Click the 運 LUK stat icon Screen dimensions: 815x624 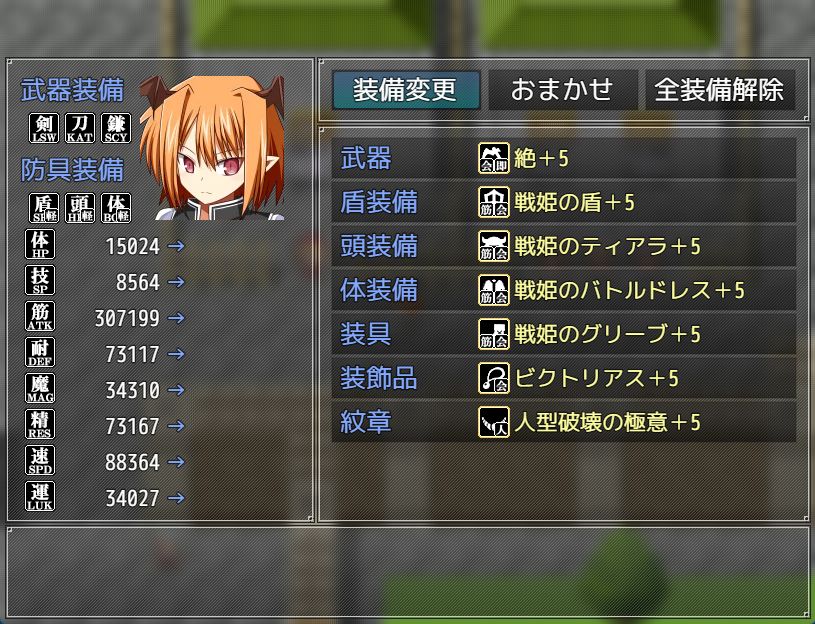point(40,496)
